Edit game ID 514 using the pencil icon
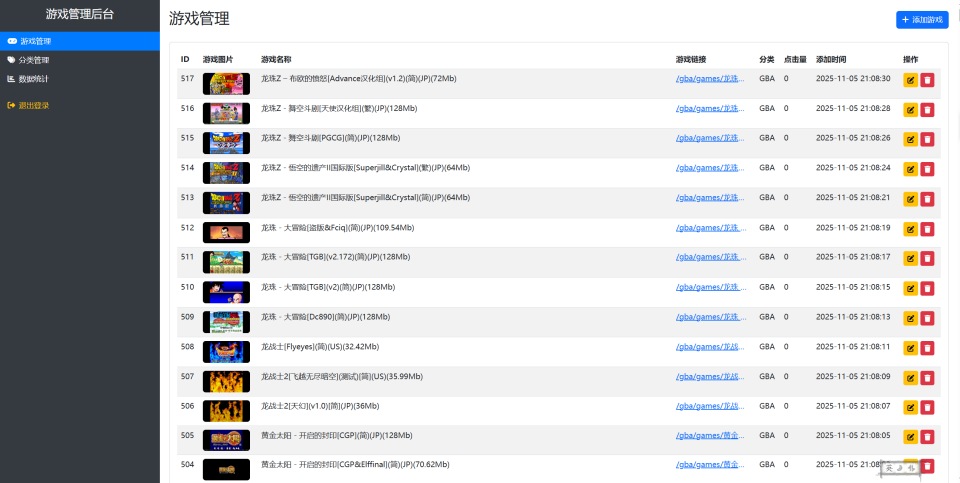The width and height of the screenshot is (960, 483). pos(910,171)
